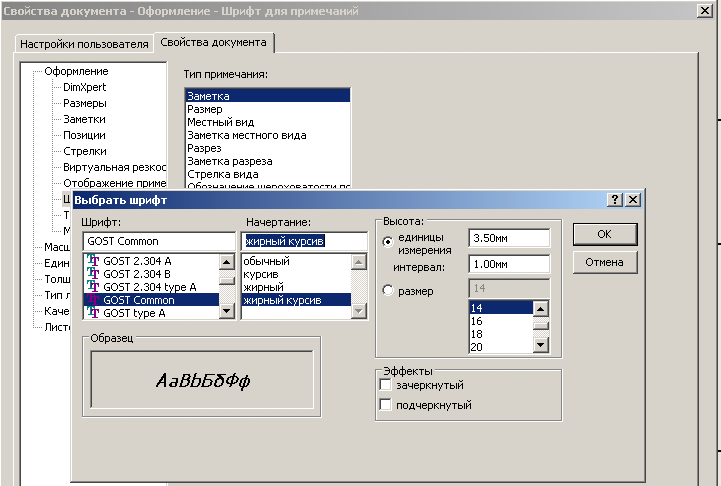Select Оформление in the settings tree
This screenshot has width=721, height=486.
[76, 71]
